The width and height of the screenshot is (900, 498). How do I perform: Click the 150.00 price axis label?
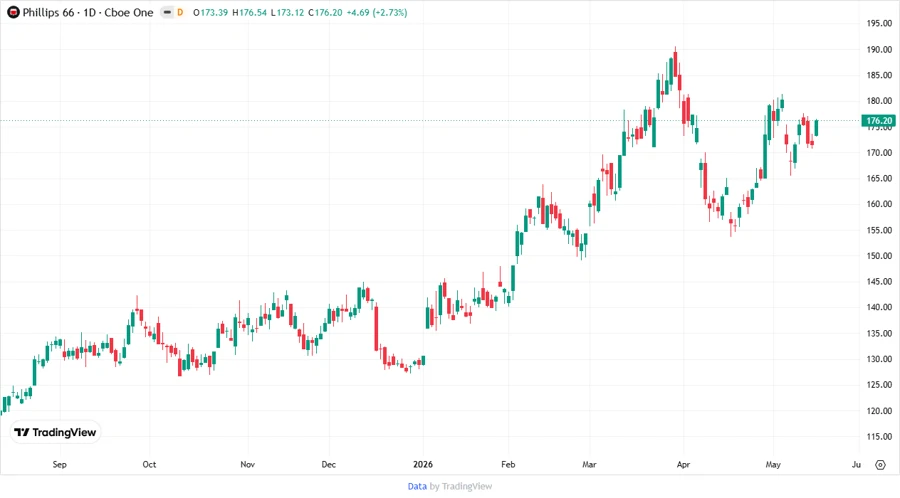(x=879, y=256)
